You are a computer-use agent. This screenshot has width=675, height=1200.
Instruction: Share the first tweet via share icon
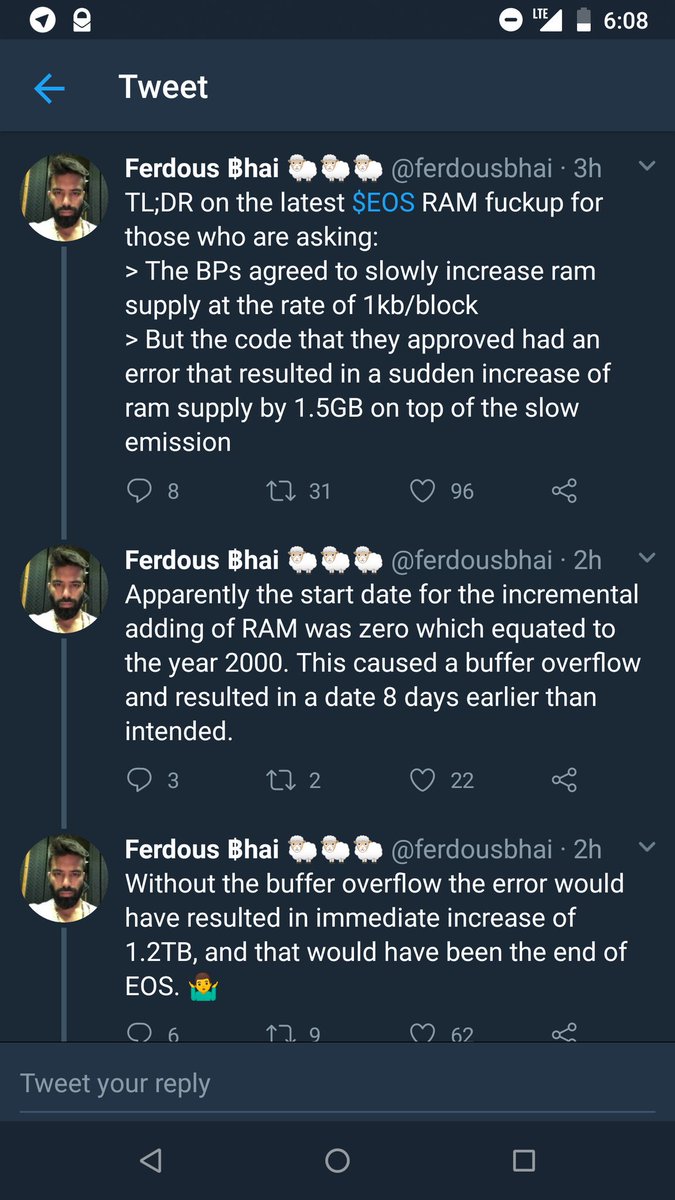tap(564, 490)
